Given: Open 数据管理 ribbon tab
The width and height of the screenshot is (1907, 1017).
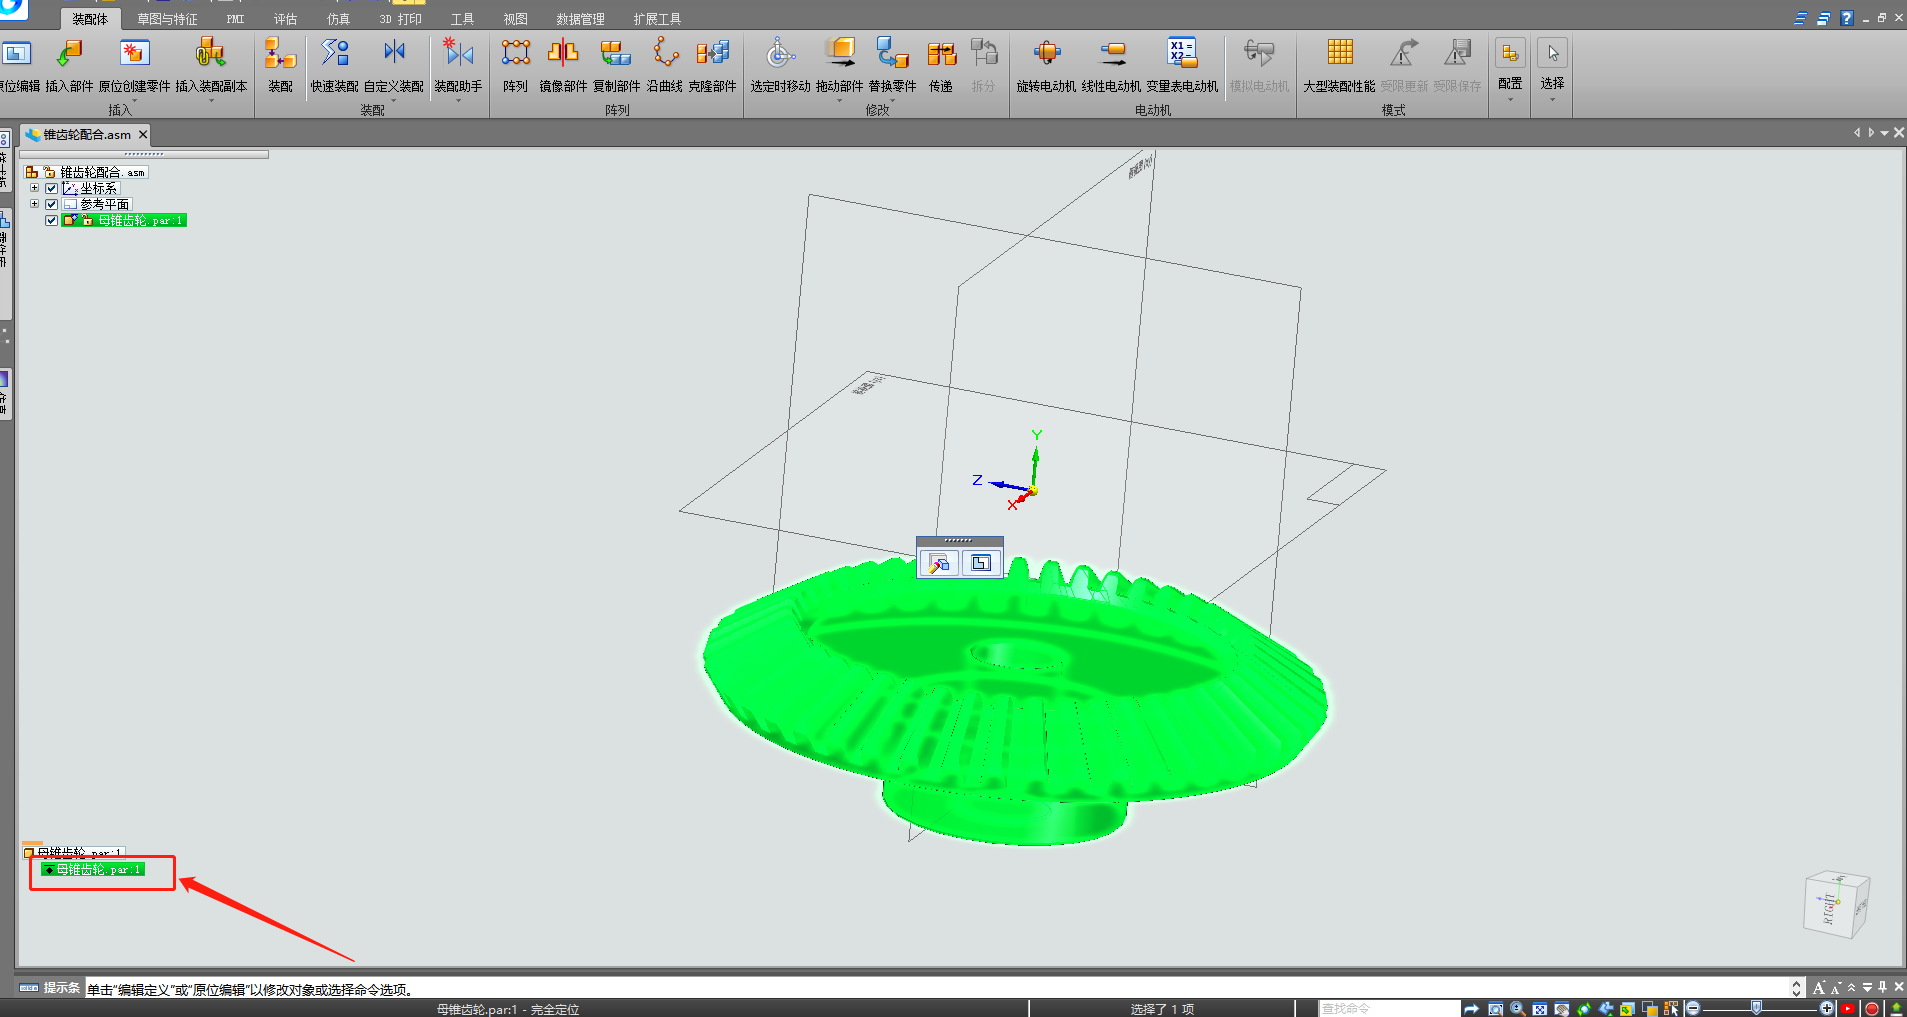Looking at the screenshot, I should 580,19.
